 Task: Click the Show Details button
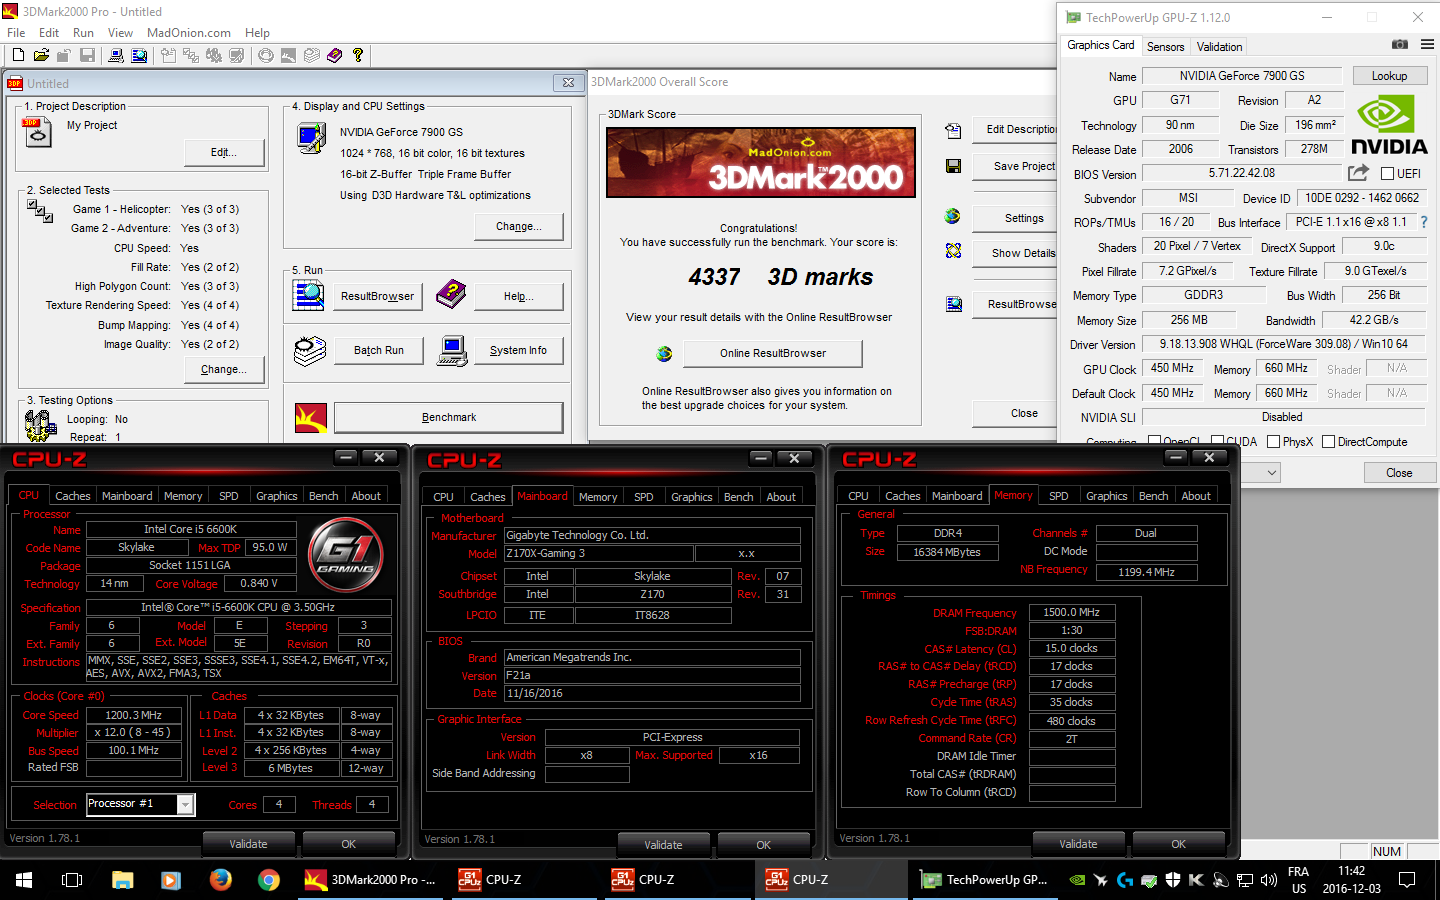(x=1015, y=253)
